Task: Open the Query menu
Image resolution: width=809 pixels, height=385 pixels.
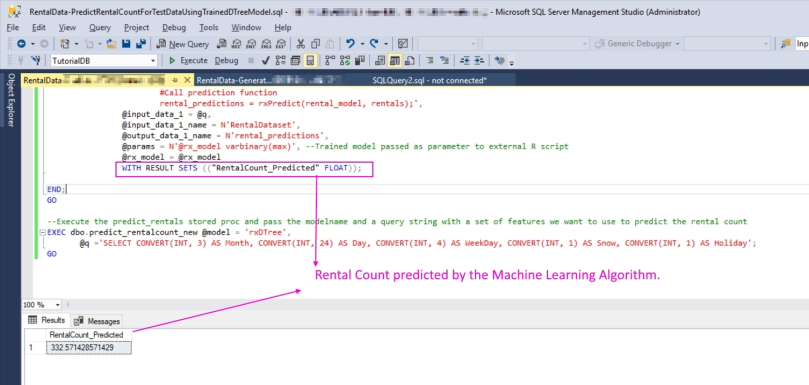Action: click(x=100, y=27)
